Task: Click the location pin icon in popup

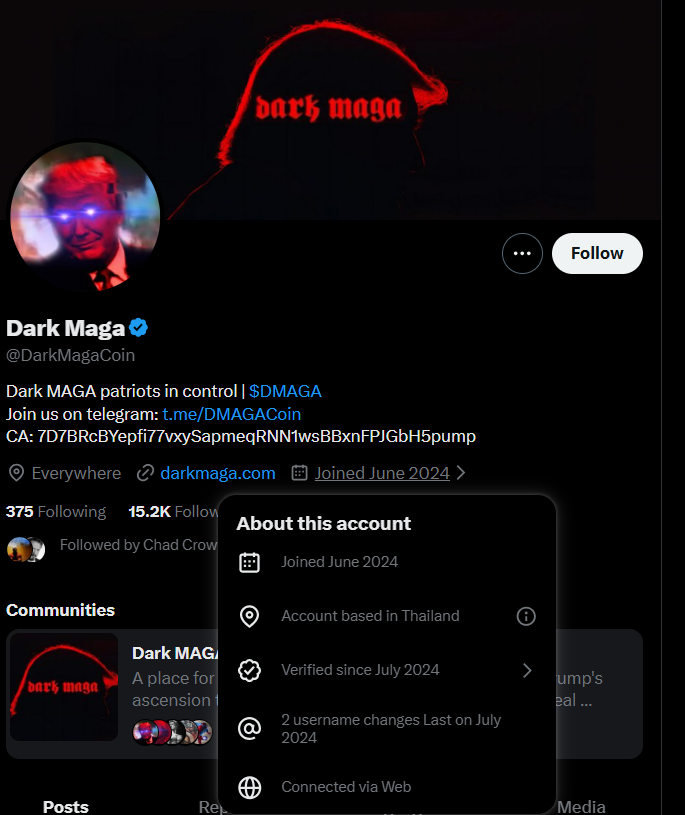Action: click(250, 616)
